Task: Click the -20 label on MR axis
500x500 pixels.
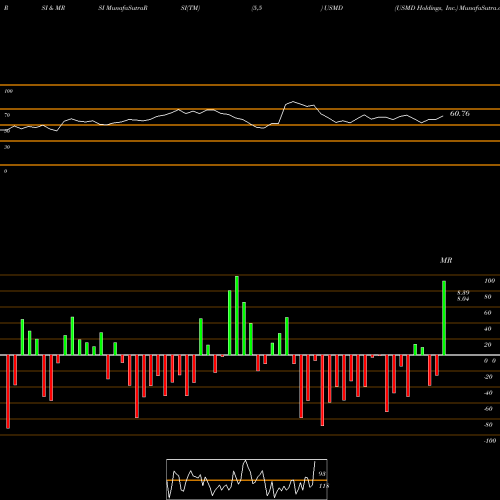Action: pyautogui.click(x=488, y=377)
